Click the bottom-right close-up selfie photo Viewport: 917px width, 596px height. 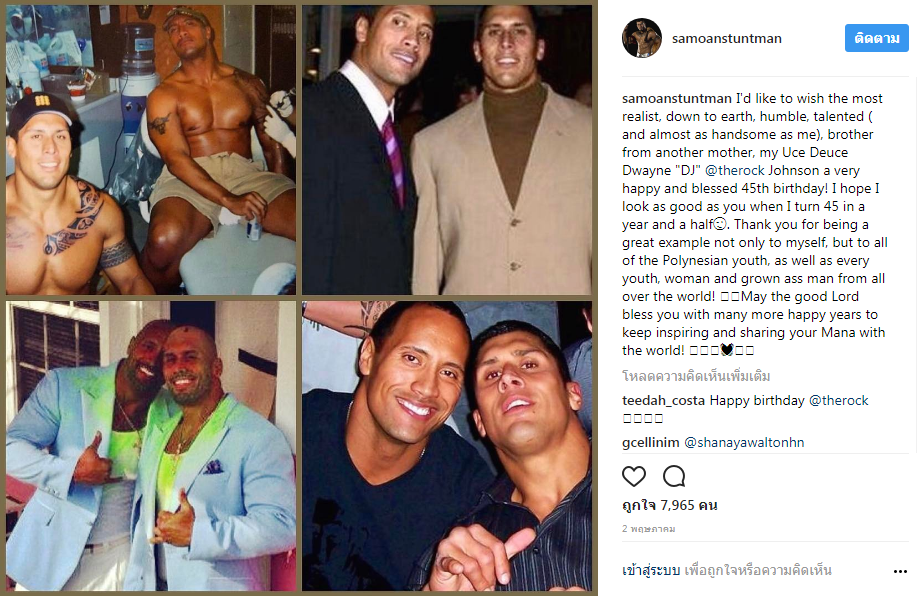point(447,446)
